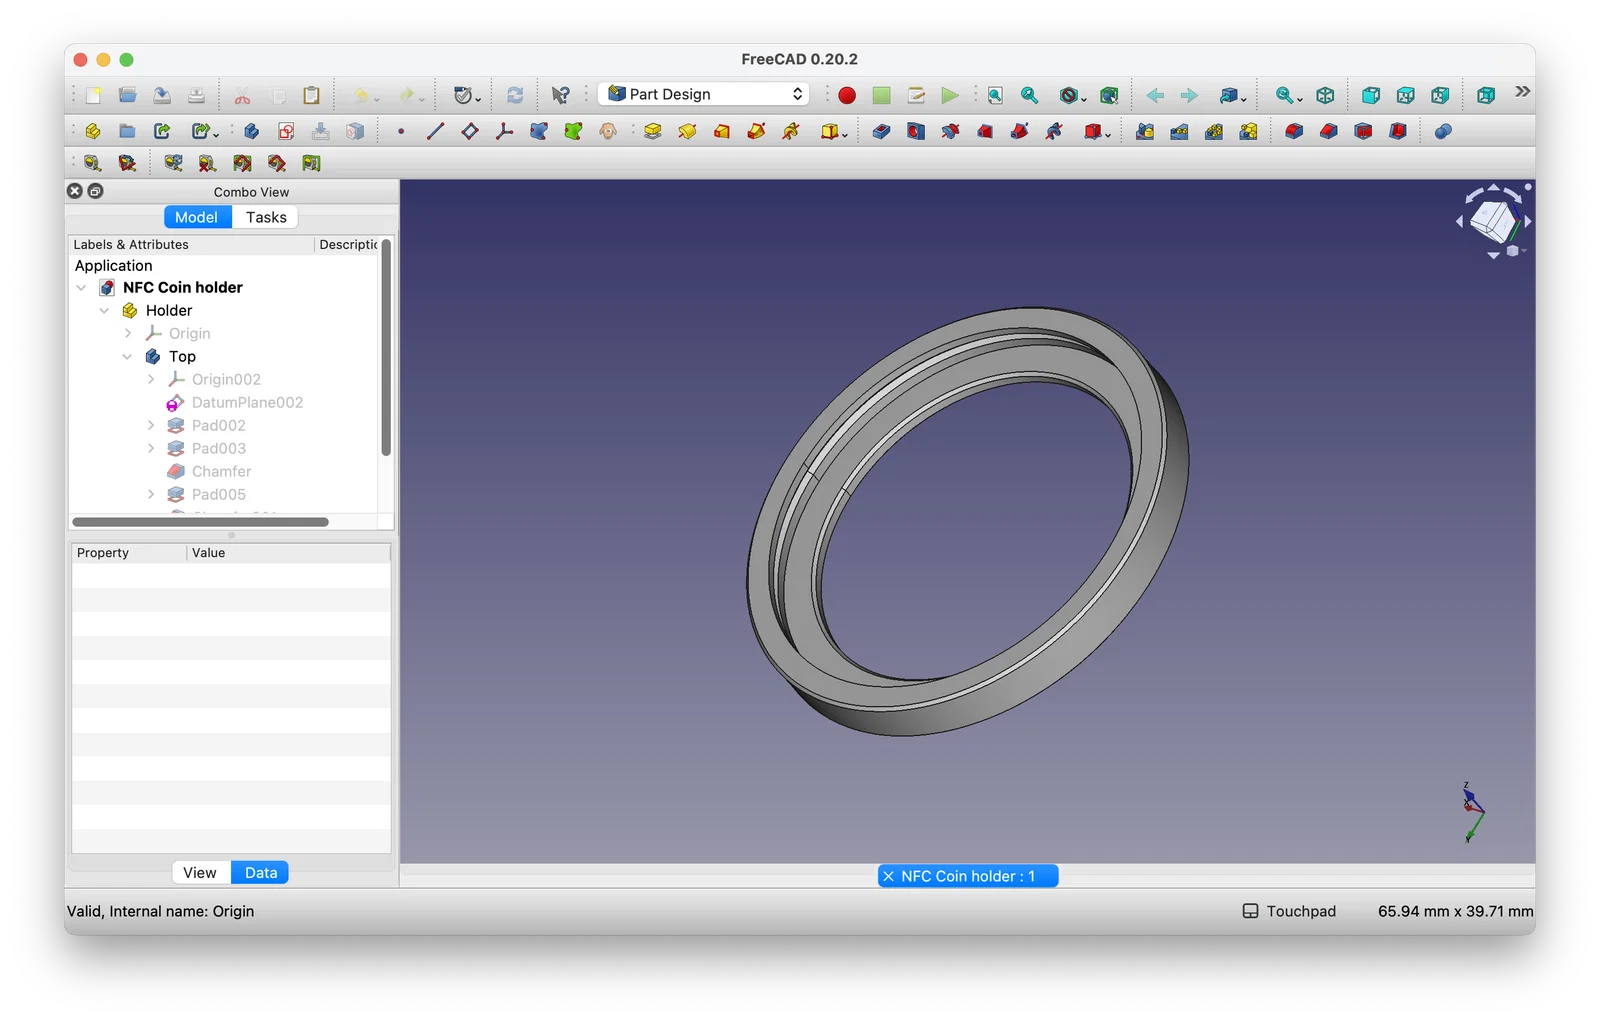This screenshot has width=1600, height=1020.
Task: Select DatumPlane002 in the model tree
Action: click(x=247, y=403)
